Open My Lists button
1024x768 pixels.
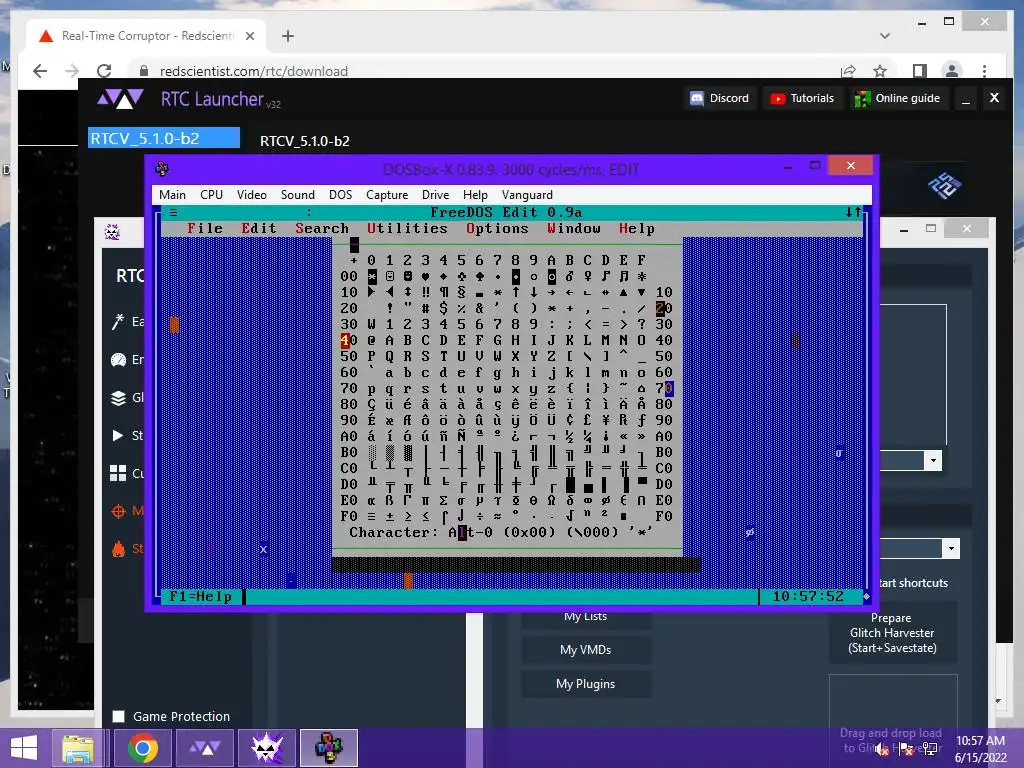(586, 616)
